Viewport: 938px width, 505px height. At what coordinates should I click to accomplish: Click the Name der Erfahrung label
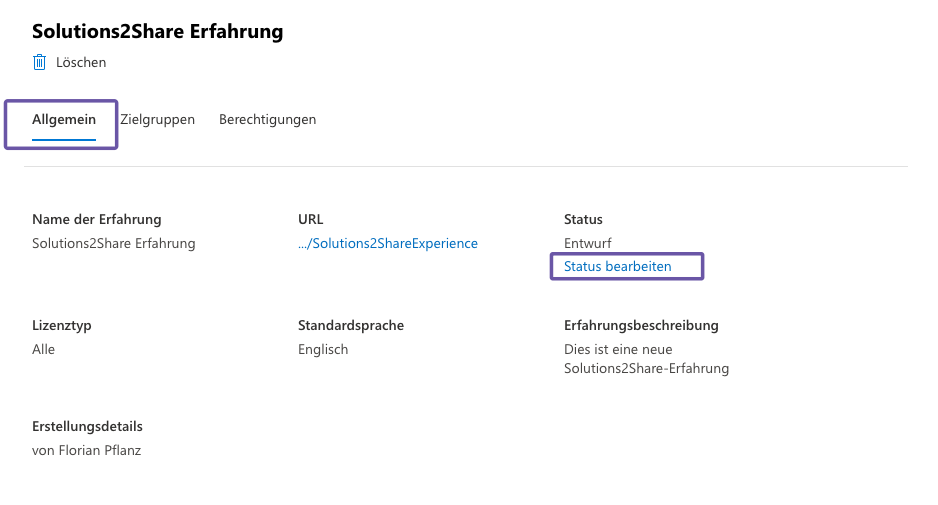(97, 220)
